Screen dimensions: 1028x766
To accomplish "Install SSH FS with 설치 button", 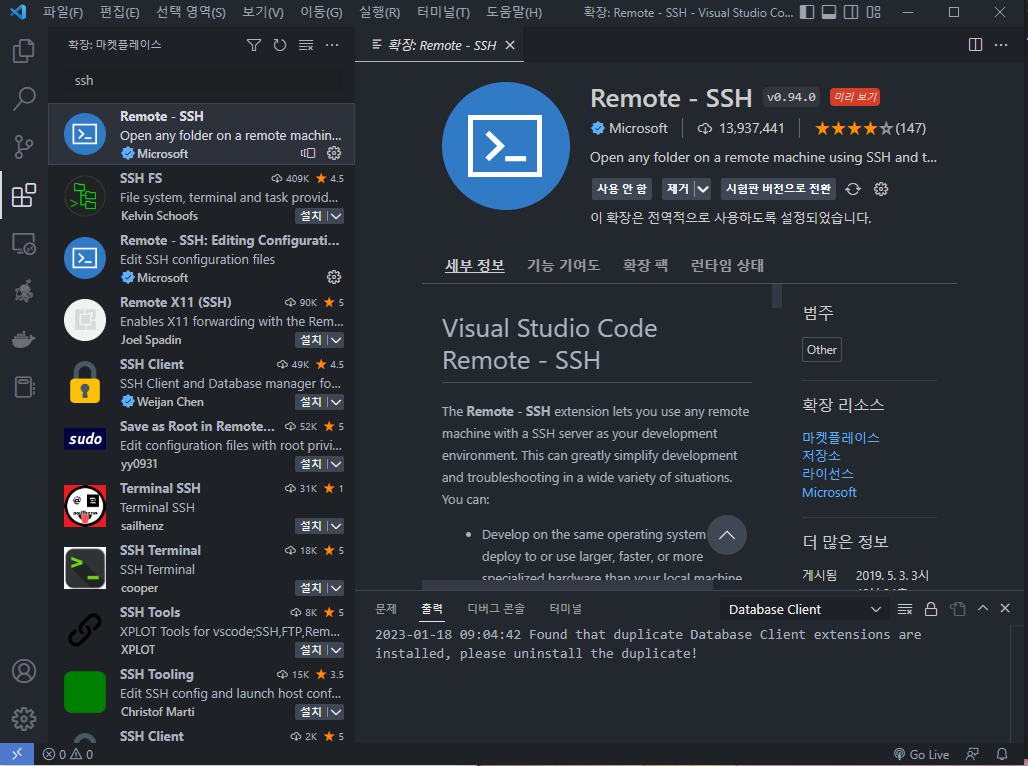I will pos(311,216).
